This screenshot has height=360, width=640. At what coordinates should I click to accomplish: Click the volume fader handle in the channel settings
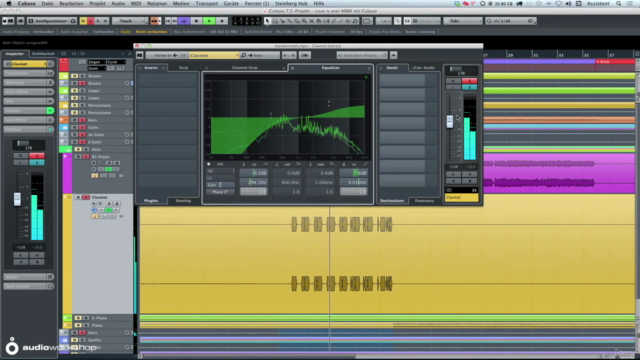(450, 121)
